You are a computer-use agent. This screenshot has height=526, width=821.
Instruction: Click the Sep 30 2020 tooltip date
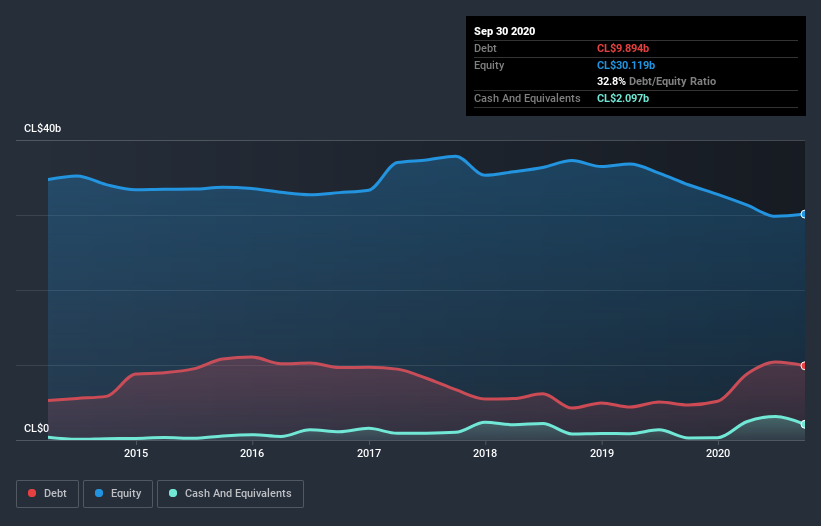(x=504, y=31)
